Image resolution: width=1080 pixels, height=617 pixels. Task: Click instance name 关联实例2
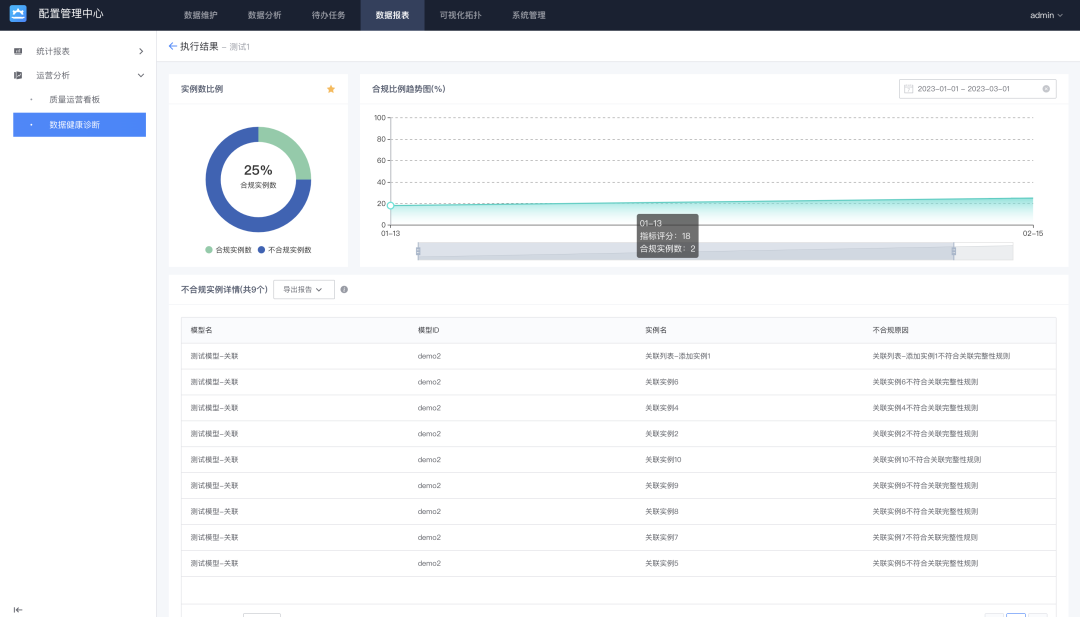click(x=662, y=435)
